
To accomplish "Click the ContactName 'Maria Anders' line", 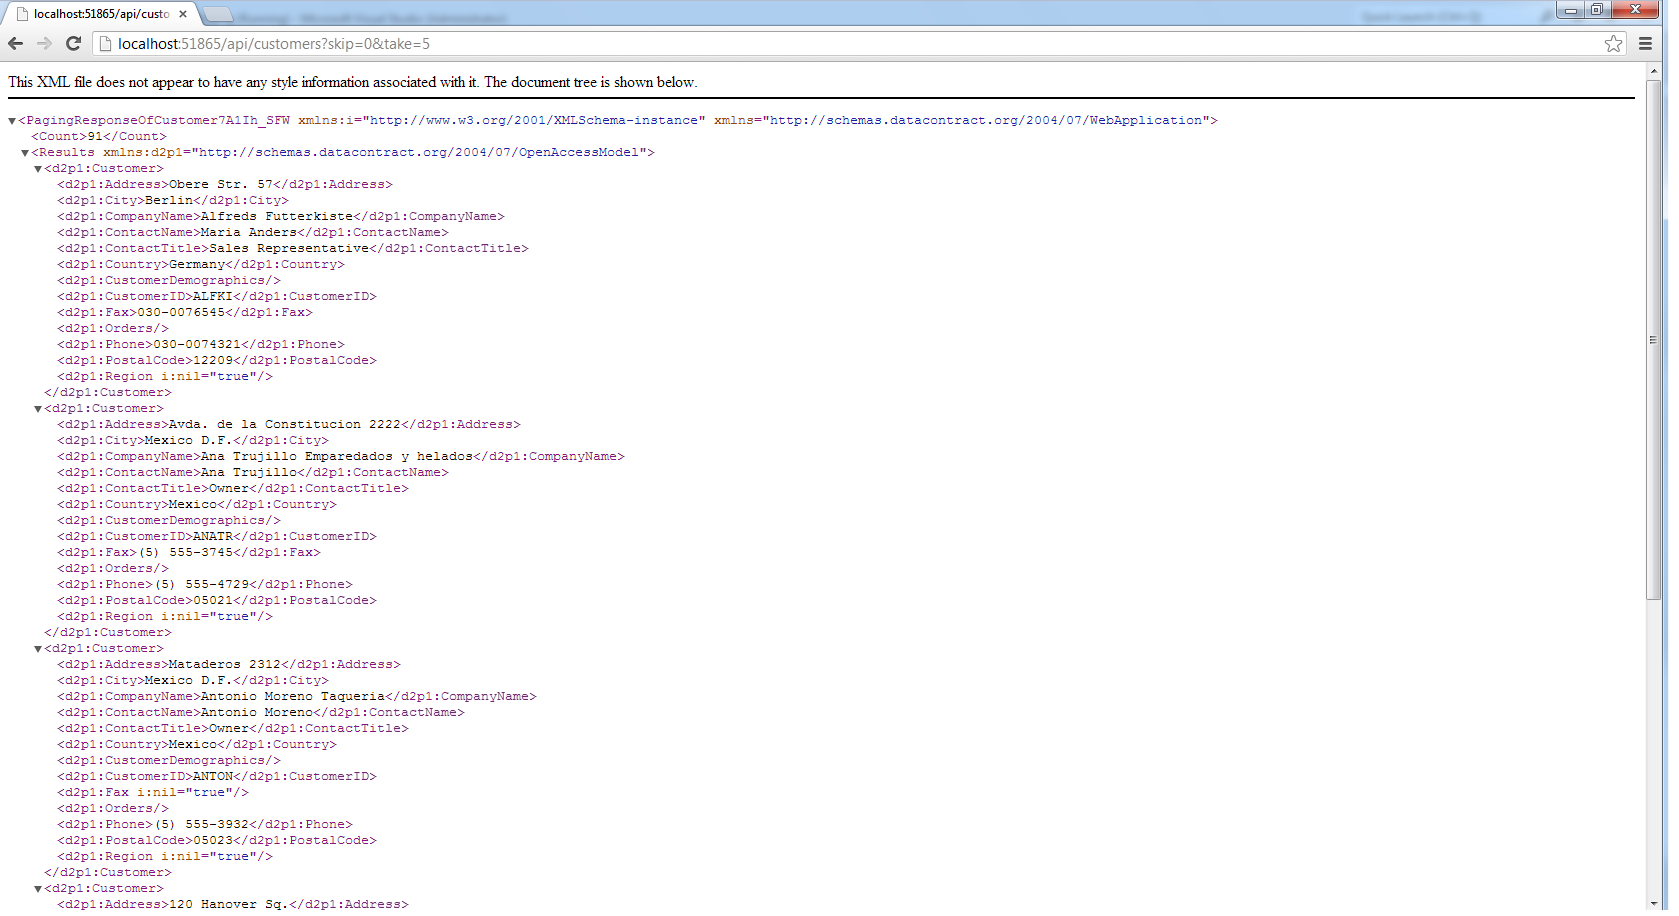I will [x=253, y=233].
